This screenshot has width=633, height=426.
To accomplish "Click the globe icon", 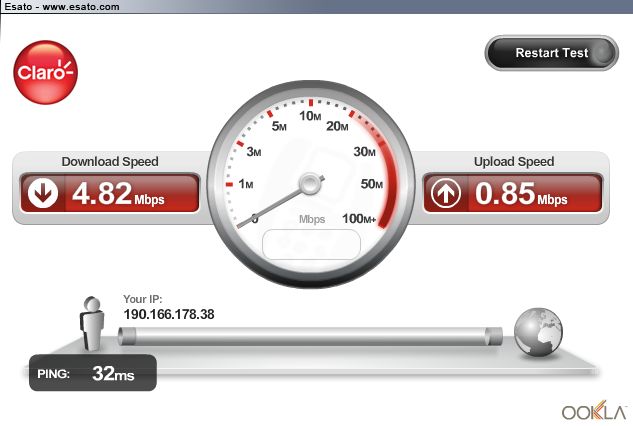I will 538,332.
